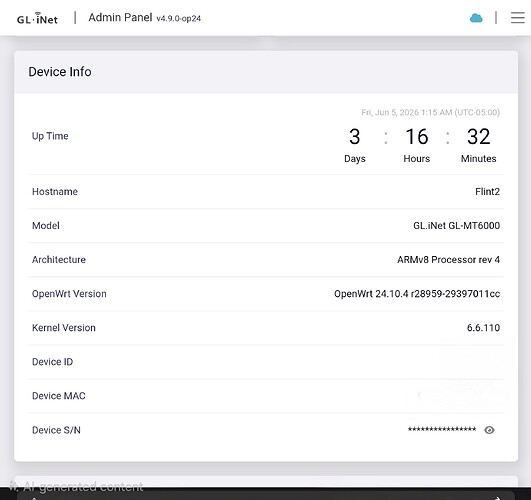
Task: Click the OpenWrt Version label
Action: [69, 294]
